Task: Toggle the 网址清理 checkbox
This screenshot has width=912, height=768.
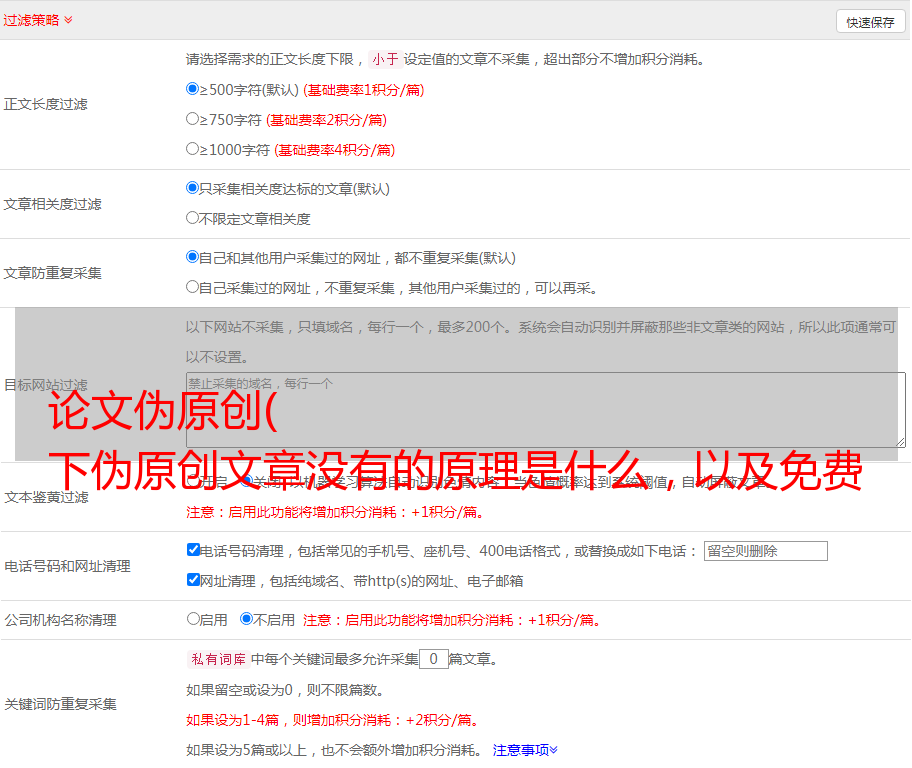Action: tap(193, 580)
